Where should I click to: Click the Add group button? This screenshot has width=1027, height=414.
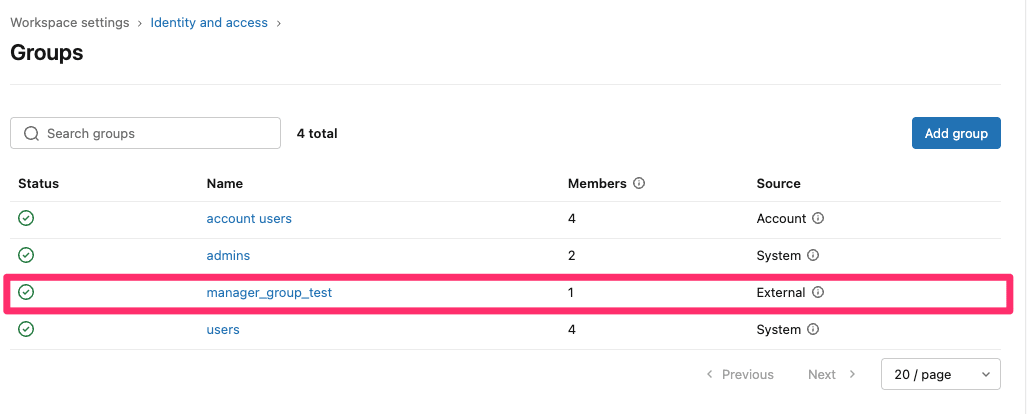point(956,133)
